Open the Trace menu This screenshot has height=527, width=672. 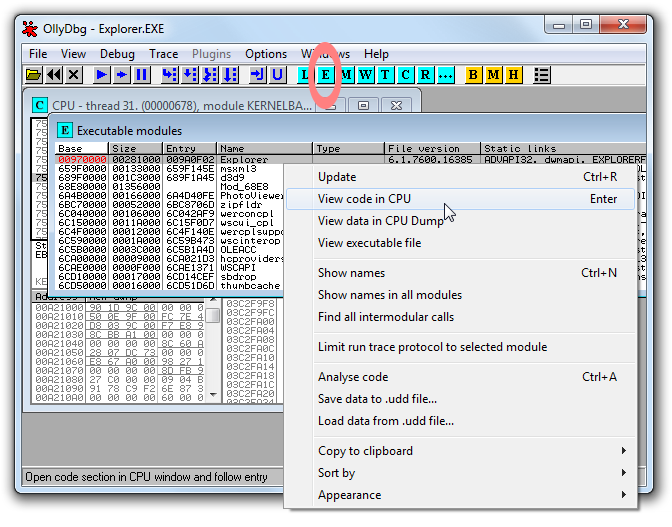tap(164, 54)
